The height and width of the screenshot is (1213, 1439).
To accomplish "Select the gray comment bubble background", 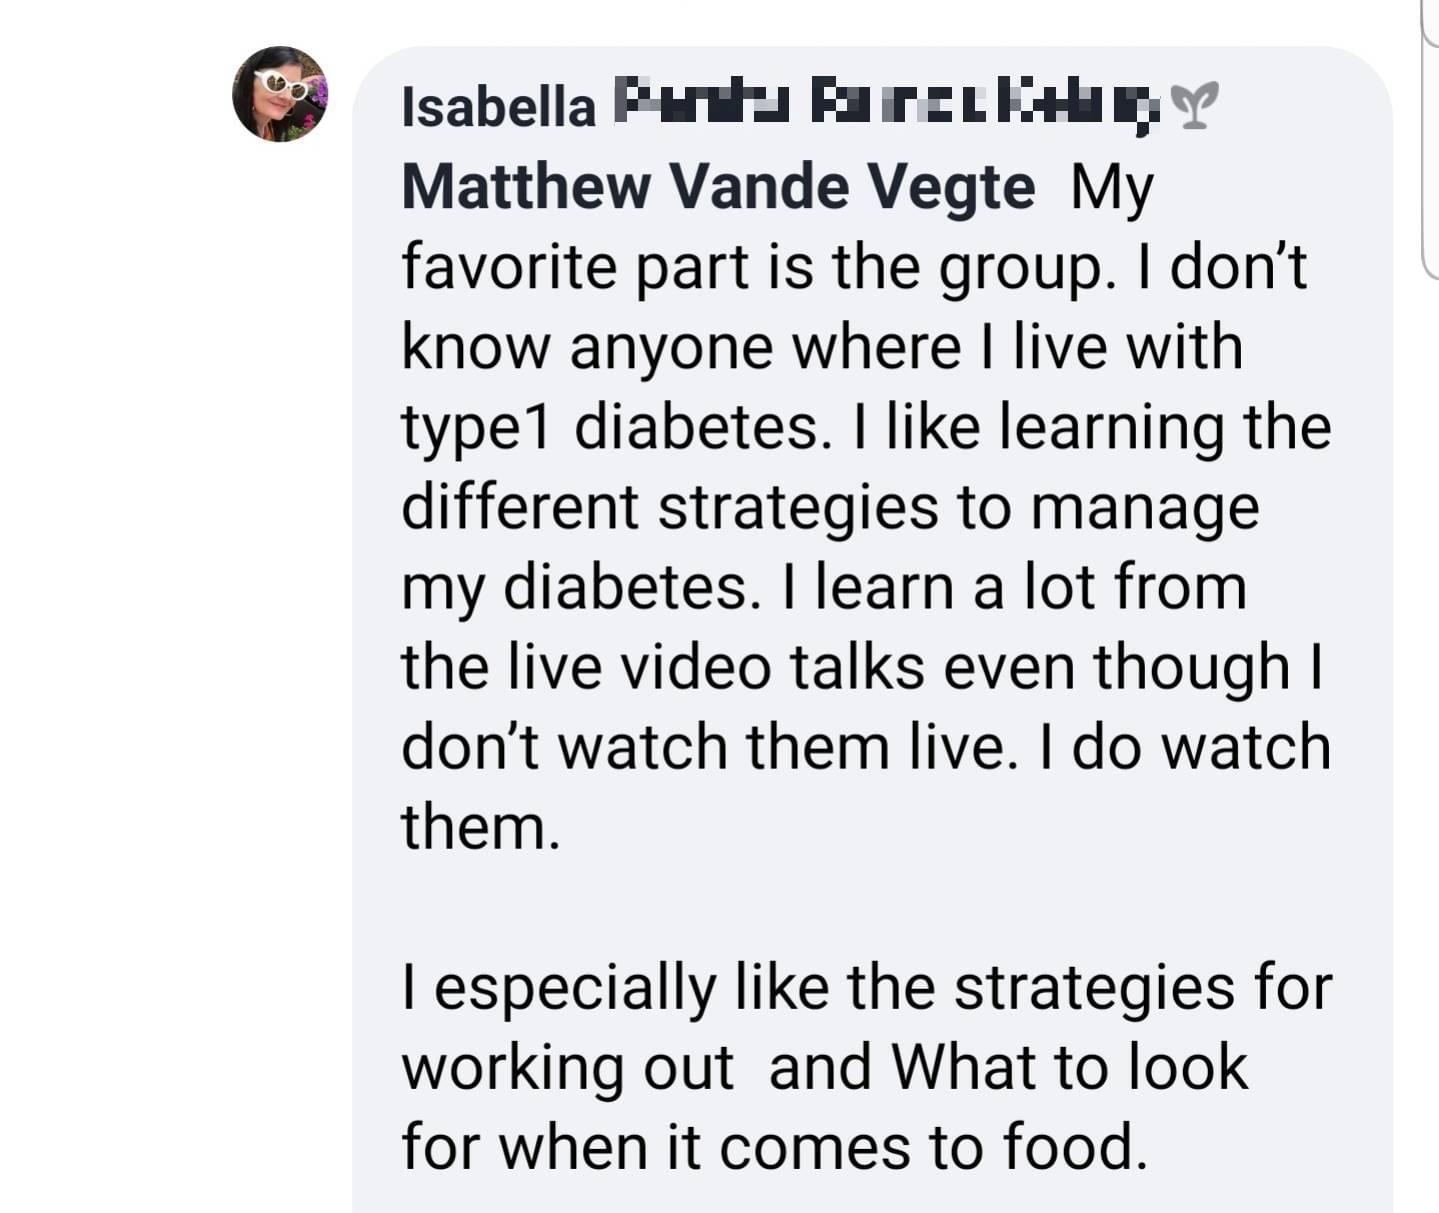I will 872,630.
